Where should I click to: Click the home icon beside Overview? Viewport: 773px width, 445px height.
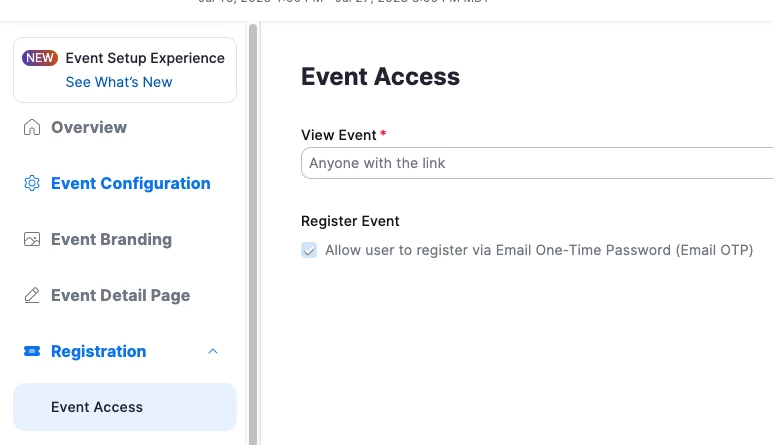[x=32, y=128]
